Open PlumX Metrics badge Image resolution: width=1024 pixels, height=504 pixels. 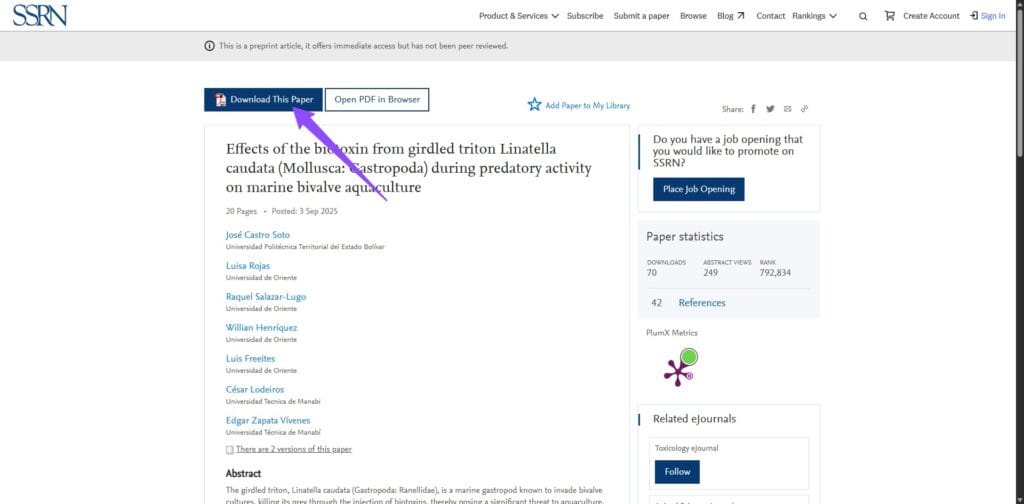pyautogui.click(x=680, y=367)
